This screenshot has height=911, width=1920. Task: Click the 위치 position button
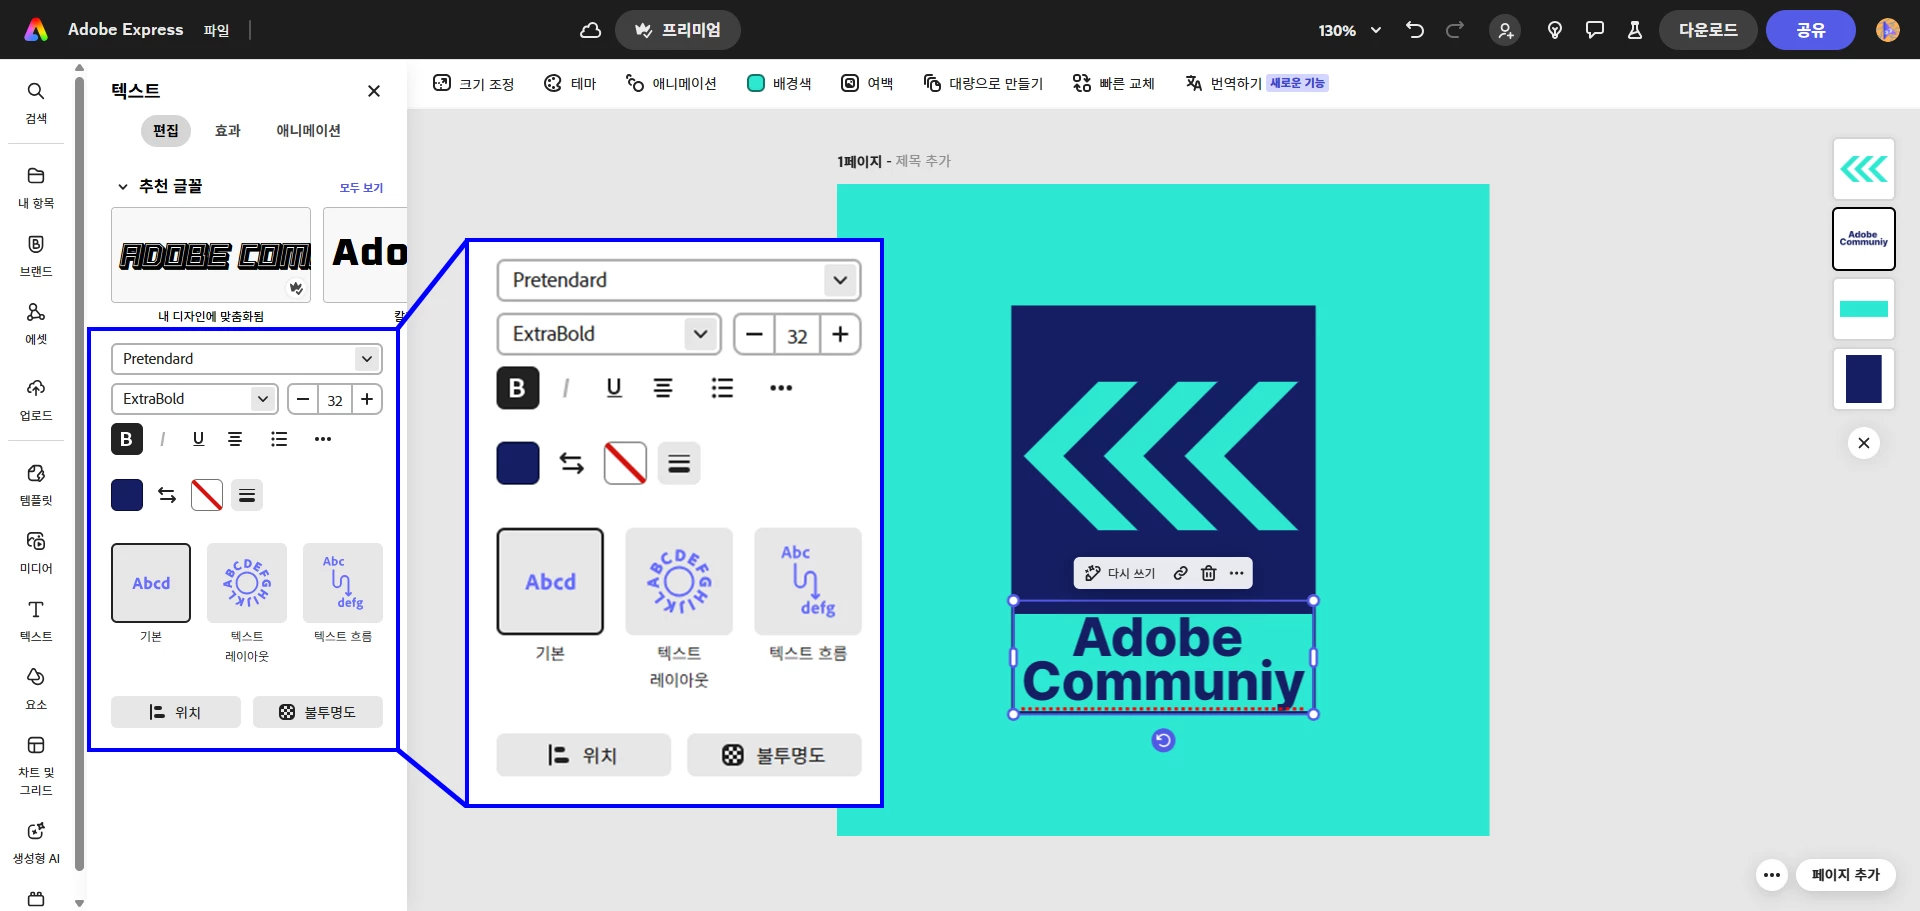pos(176,712)
